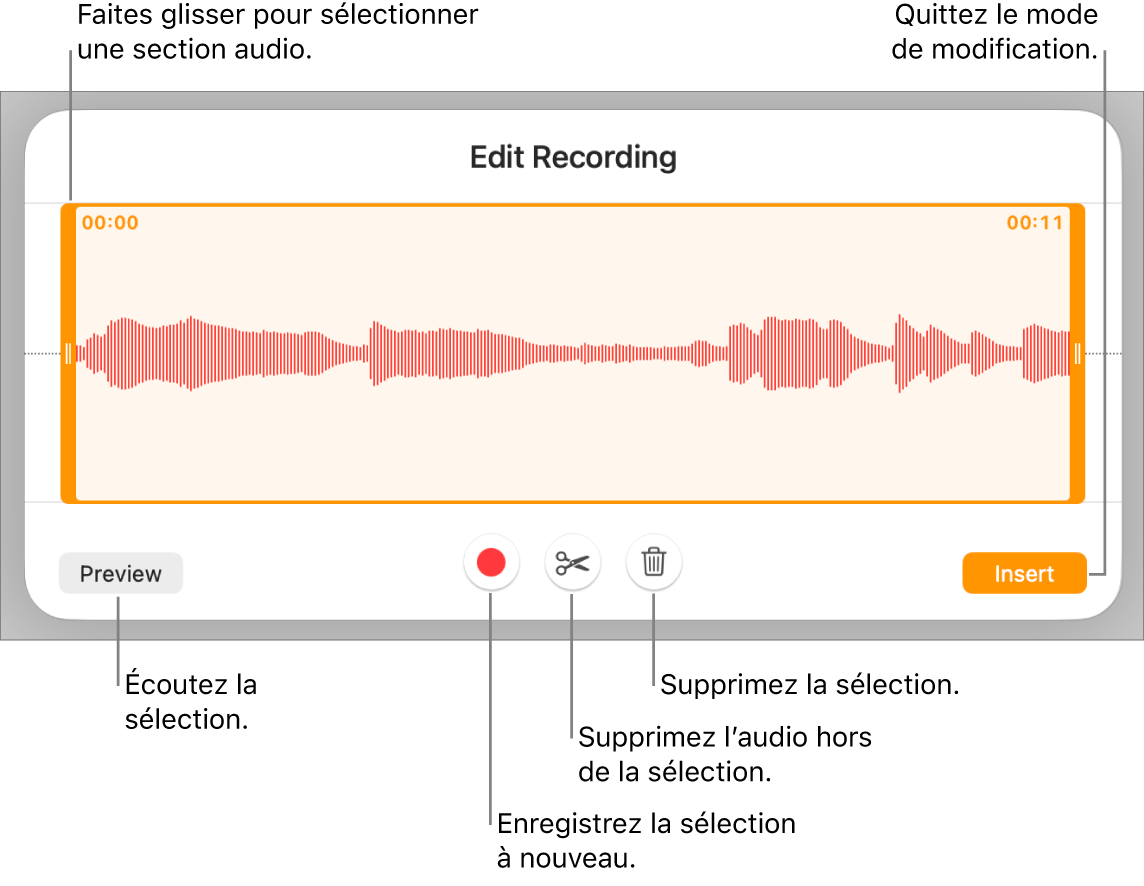The width and height of the screenshot is (1144, 886).
Task: Click the trash Delete icon to remove selection
Action: (654, 562)
